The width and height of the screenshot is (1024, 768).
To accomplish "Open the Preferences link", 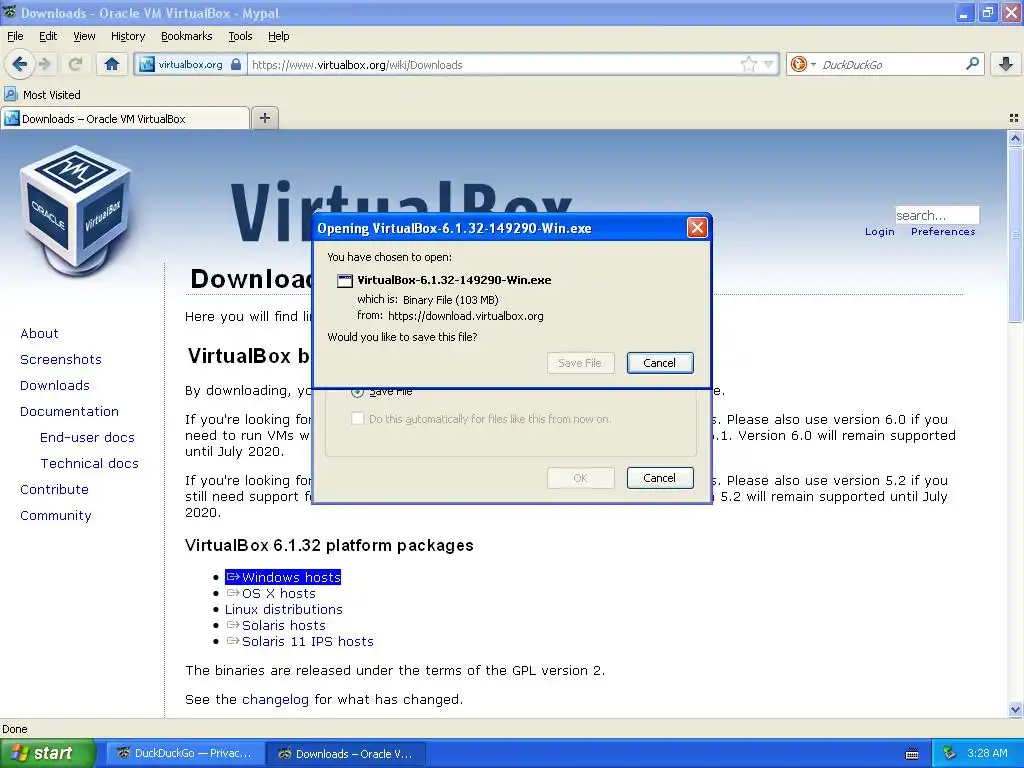I will click(x=942, y=231).
